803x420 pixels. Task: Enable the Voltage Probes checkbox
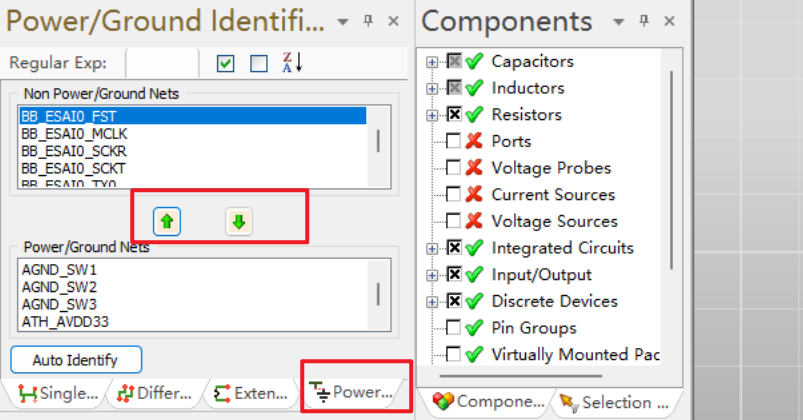pos(454,167)
